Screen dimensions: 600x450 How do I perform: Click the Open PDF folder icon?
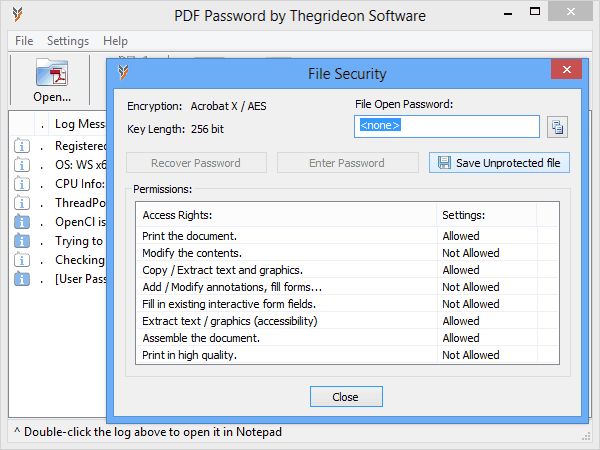tap(52, 72)
